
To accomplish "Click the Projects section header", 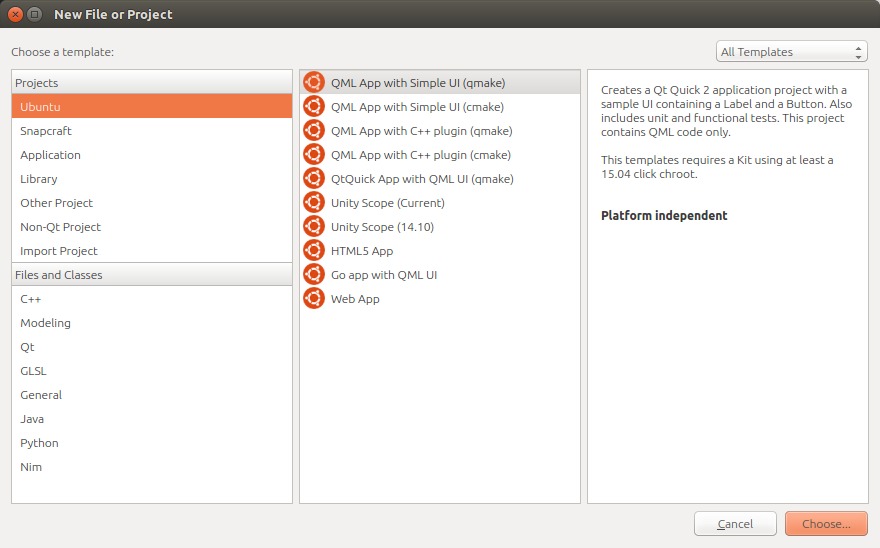I will [x=152, y=83].
